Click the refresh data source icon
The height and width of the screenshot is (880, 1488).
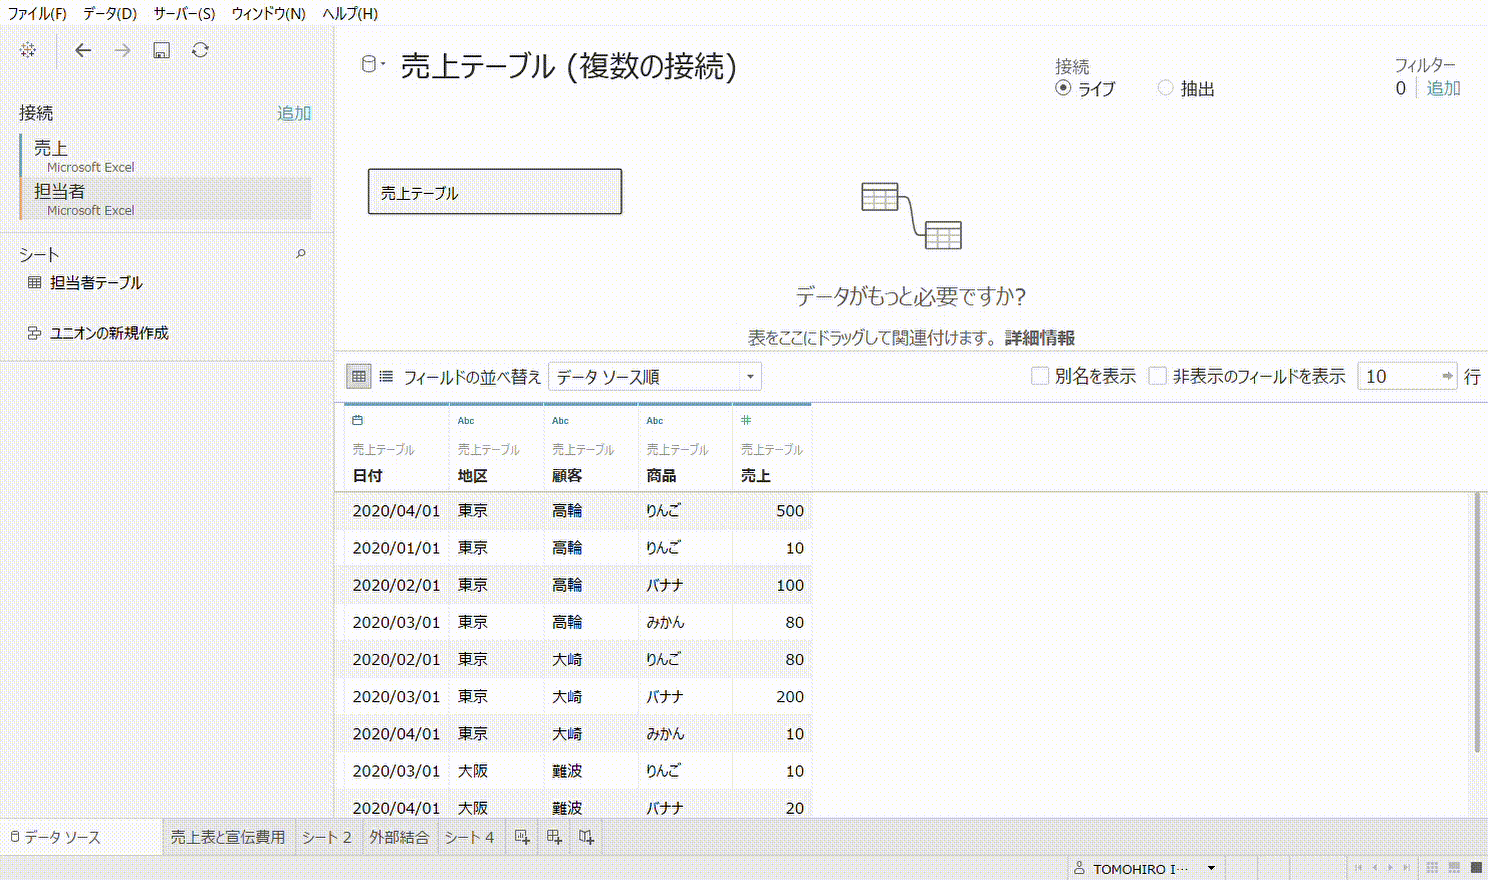[200, 50]
